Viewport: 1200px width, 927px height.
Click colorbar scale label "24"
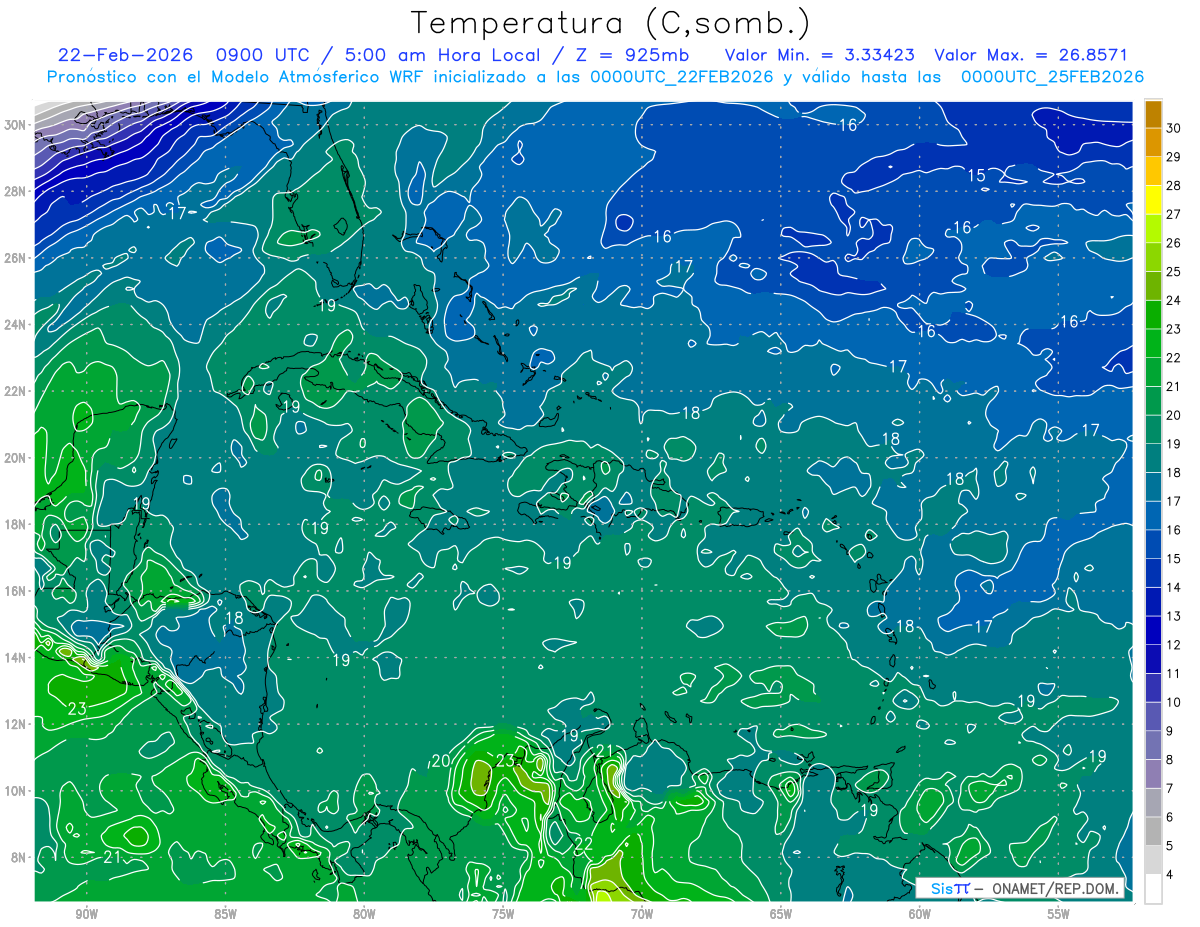[x=1174, y=300]
